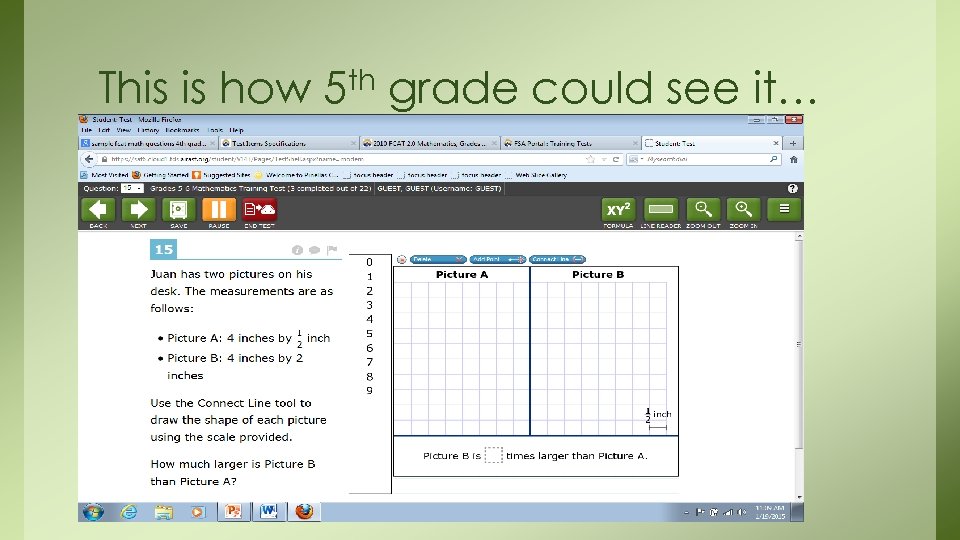Go back with the green Back arrow
The image size is (960, 540).
pos(98,210)
